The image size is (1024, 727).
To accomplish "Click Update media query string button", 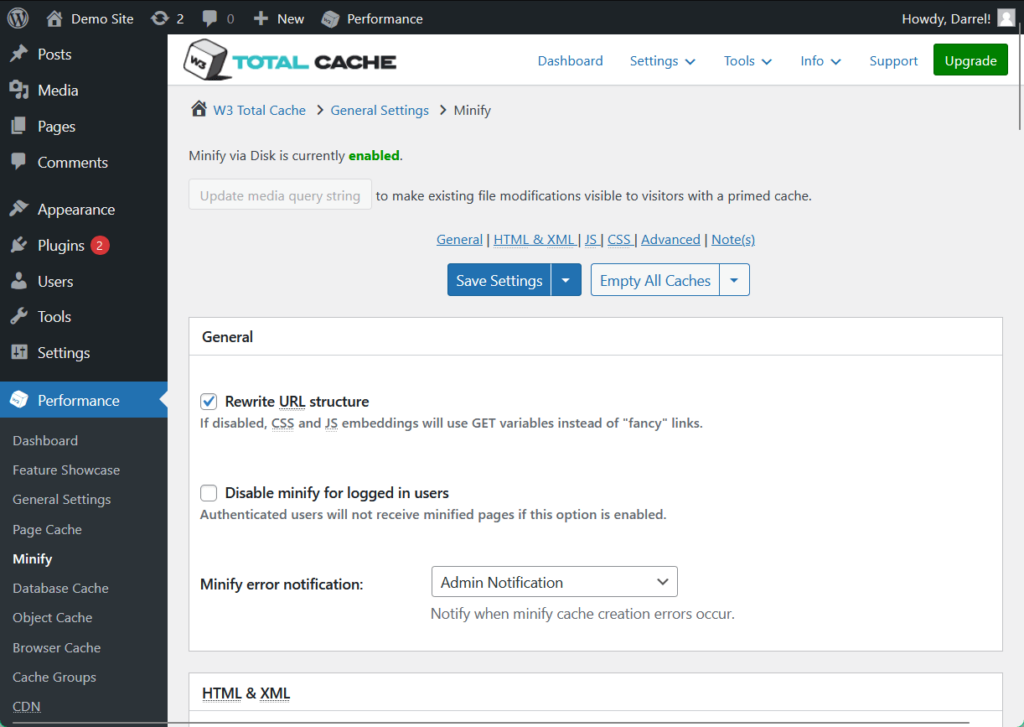I will point(280,195).
